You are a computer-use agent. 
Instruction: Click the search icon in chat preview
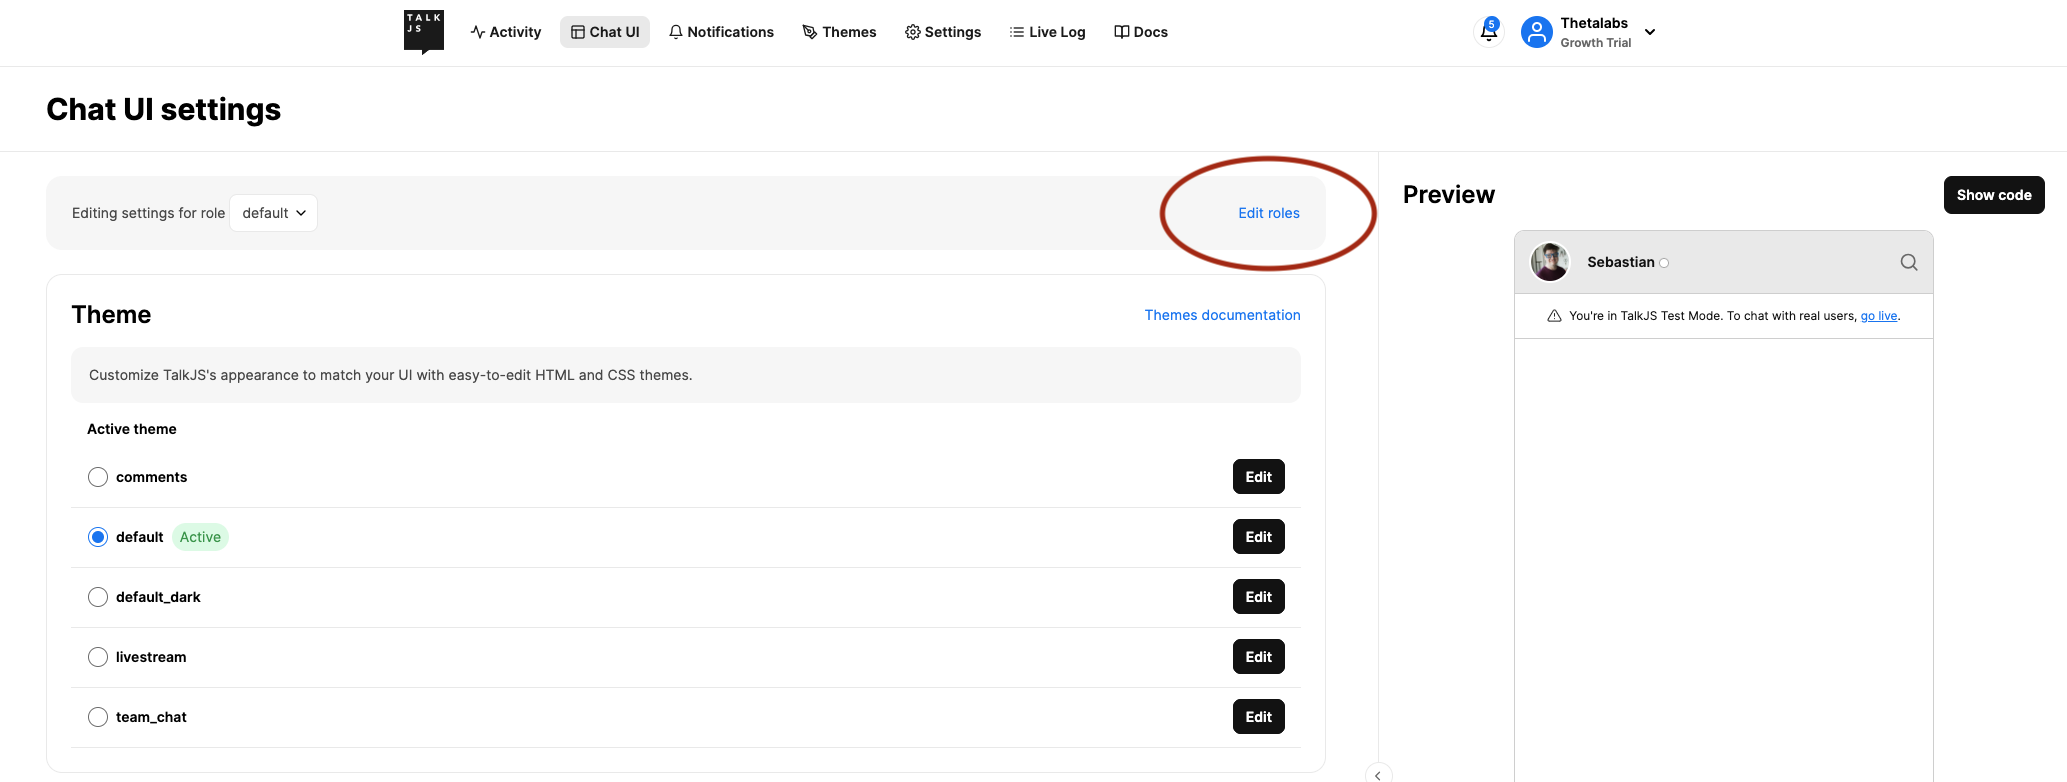tap(1908, 262)
